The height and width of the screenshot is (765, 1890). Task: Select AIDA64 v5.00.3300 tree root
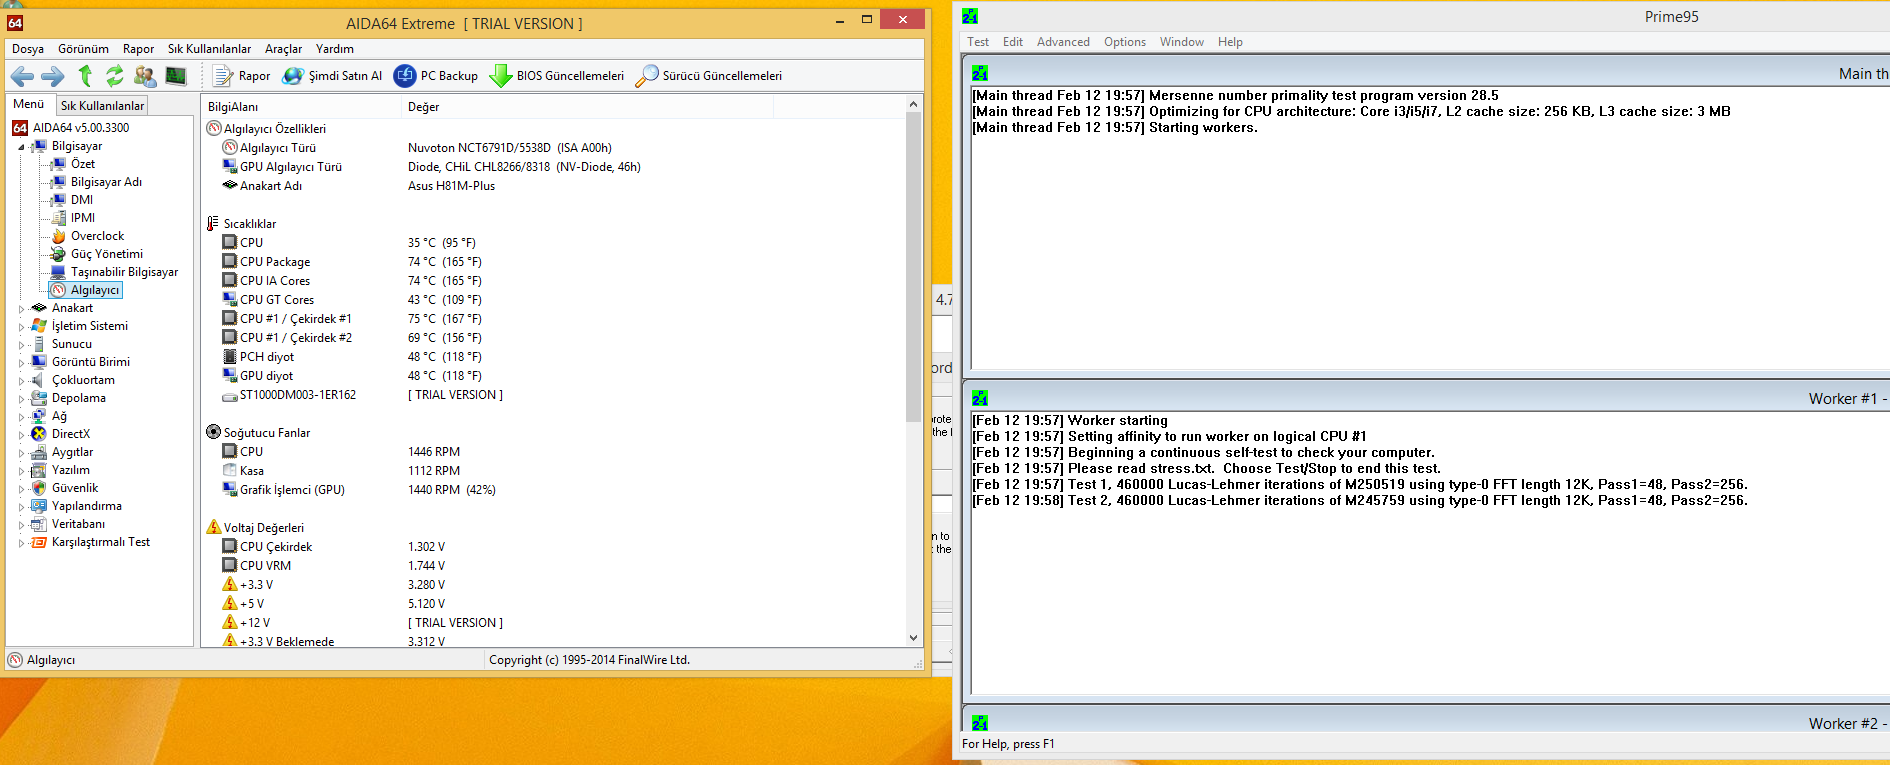click(71, 128)
